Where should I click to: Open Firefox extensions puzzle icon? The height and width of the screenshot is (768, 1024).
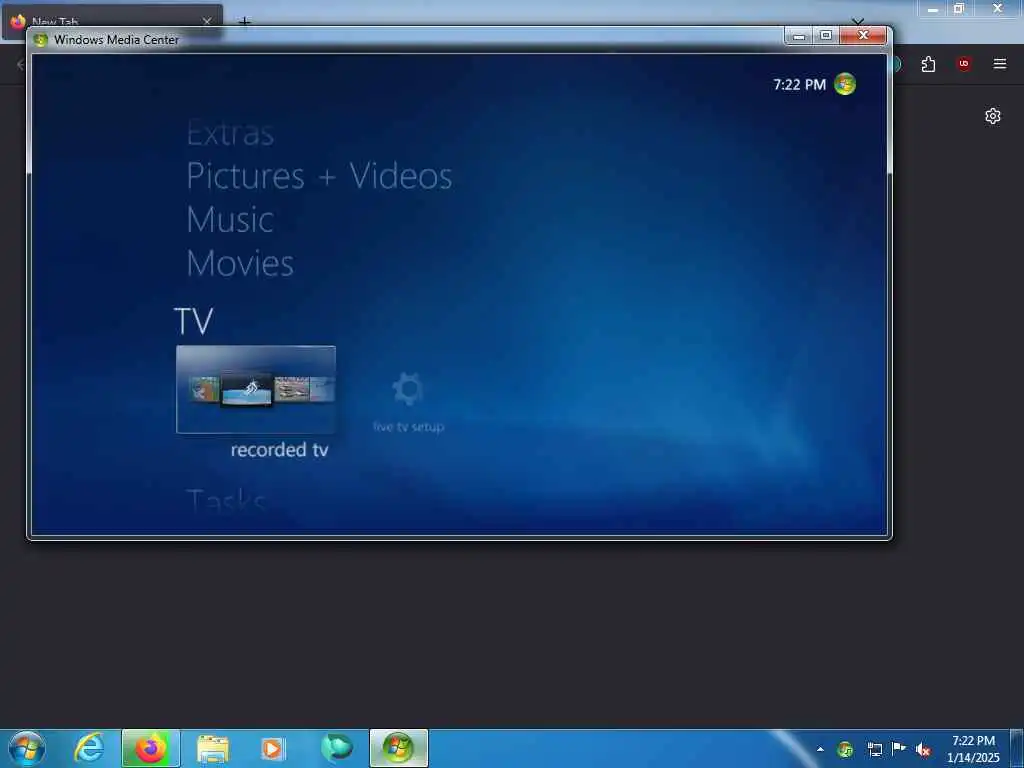929,64
